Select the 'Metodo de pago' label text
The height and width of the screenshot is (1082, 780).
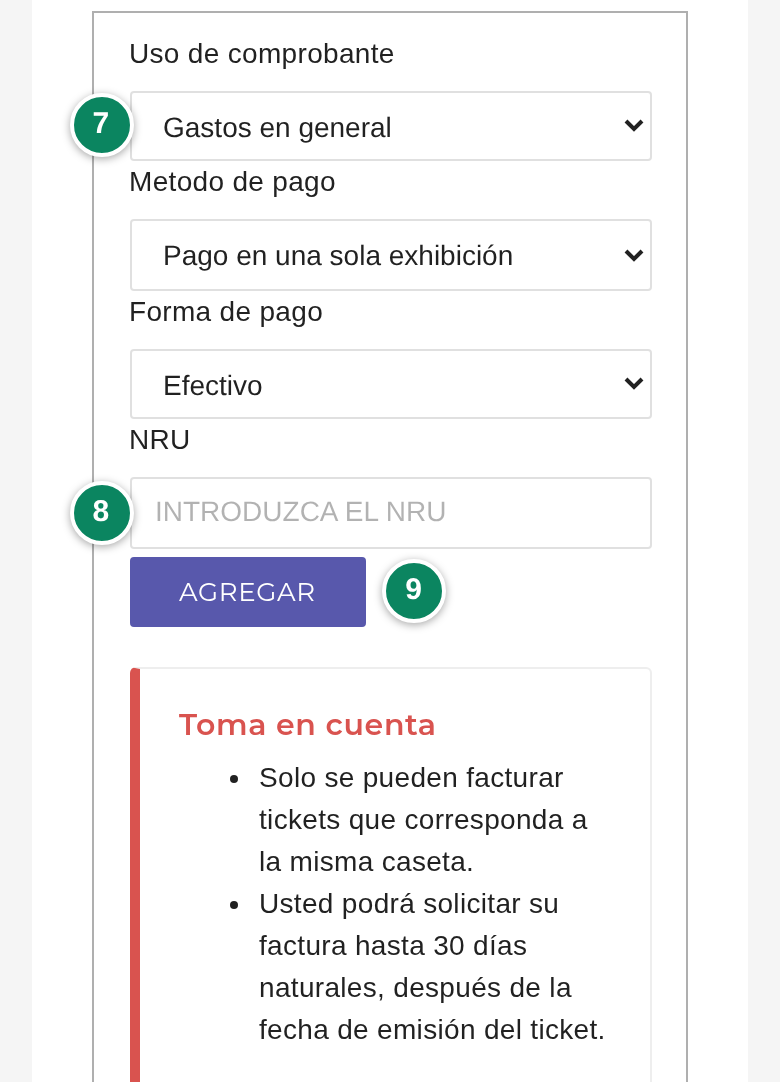click(233, 183)
